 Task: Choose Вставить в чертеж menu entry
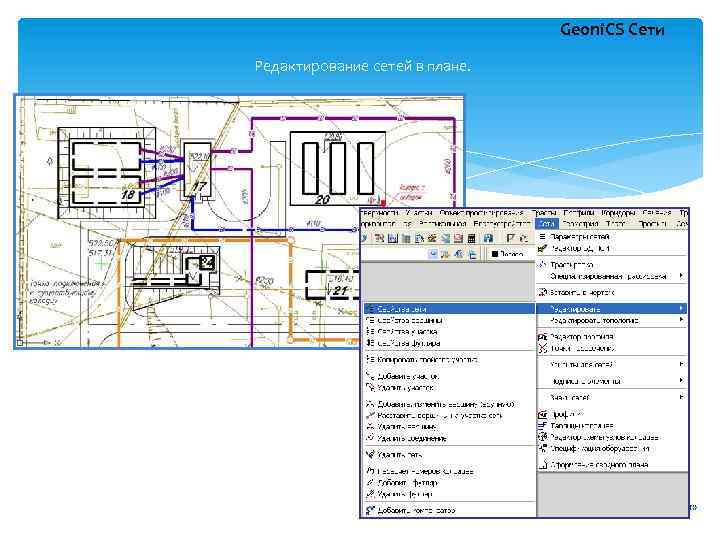pos(582,292)
